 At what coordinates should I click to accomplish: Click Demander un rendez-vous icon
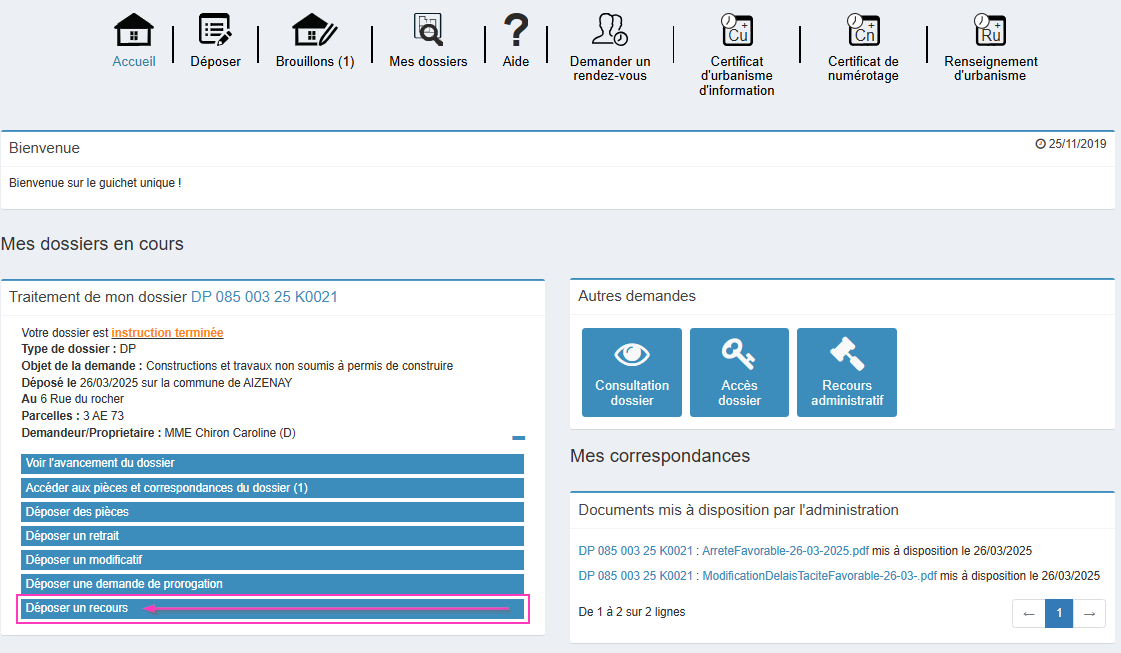(609, 30)
